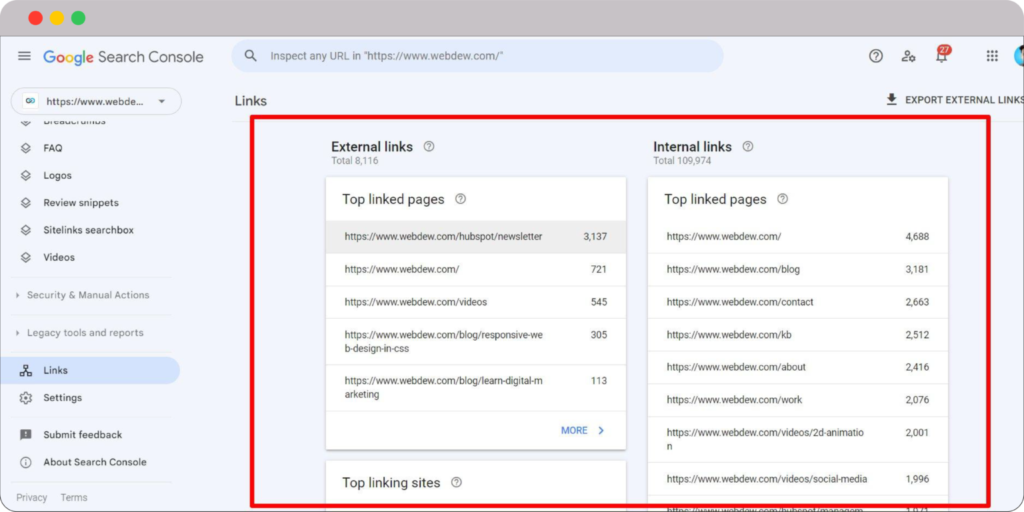Click the green macOS zoom button
1024x512 pixels.
(78, 18)
